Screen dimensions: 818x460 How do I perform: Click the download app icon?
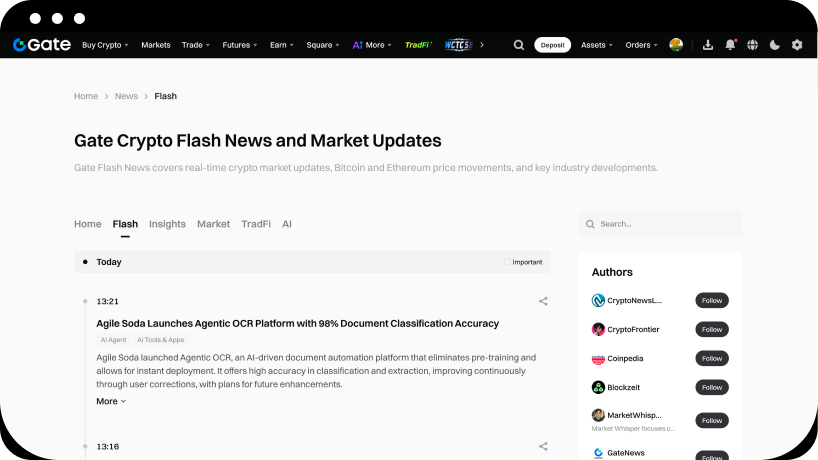tap(708, 45)
